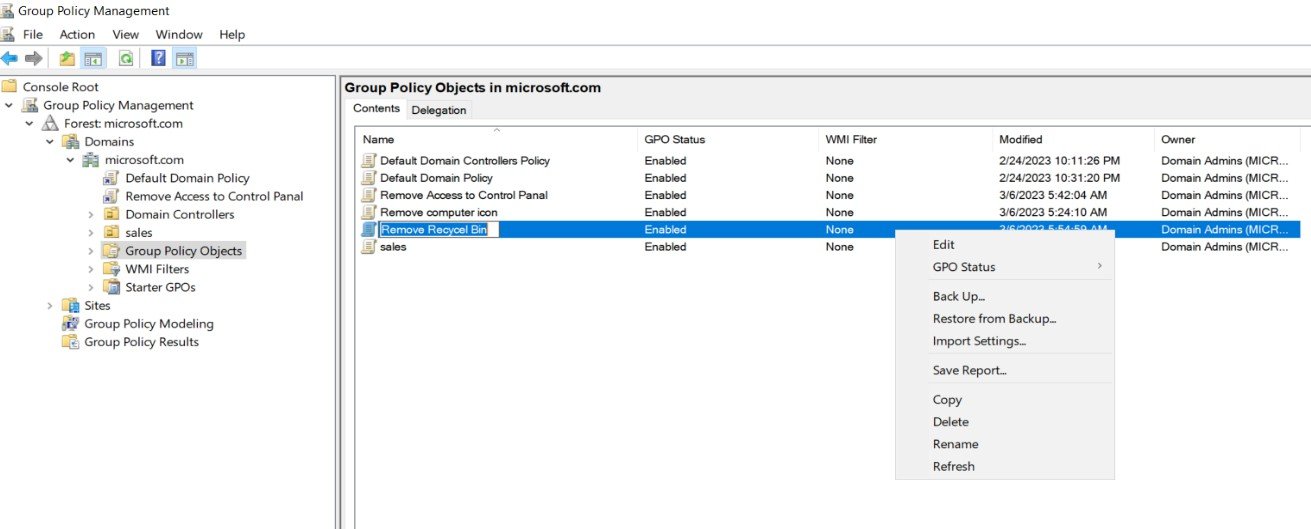This screenshot has width=1311, height=529.
Task: Open the View menu
Action: 125,34
